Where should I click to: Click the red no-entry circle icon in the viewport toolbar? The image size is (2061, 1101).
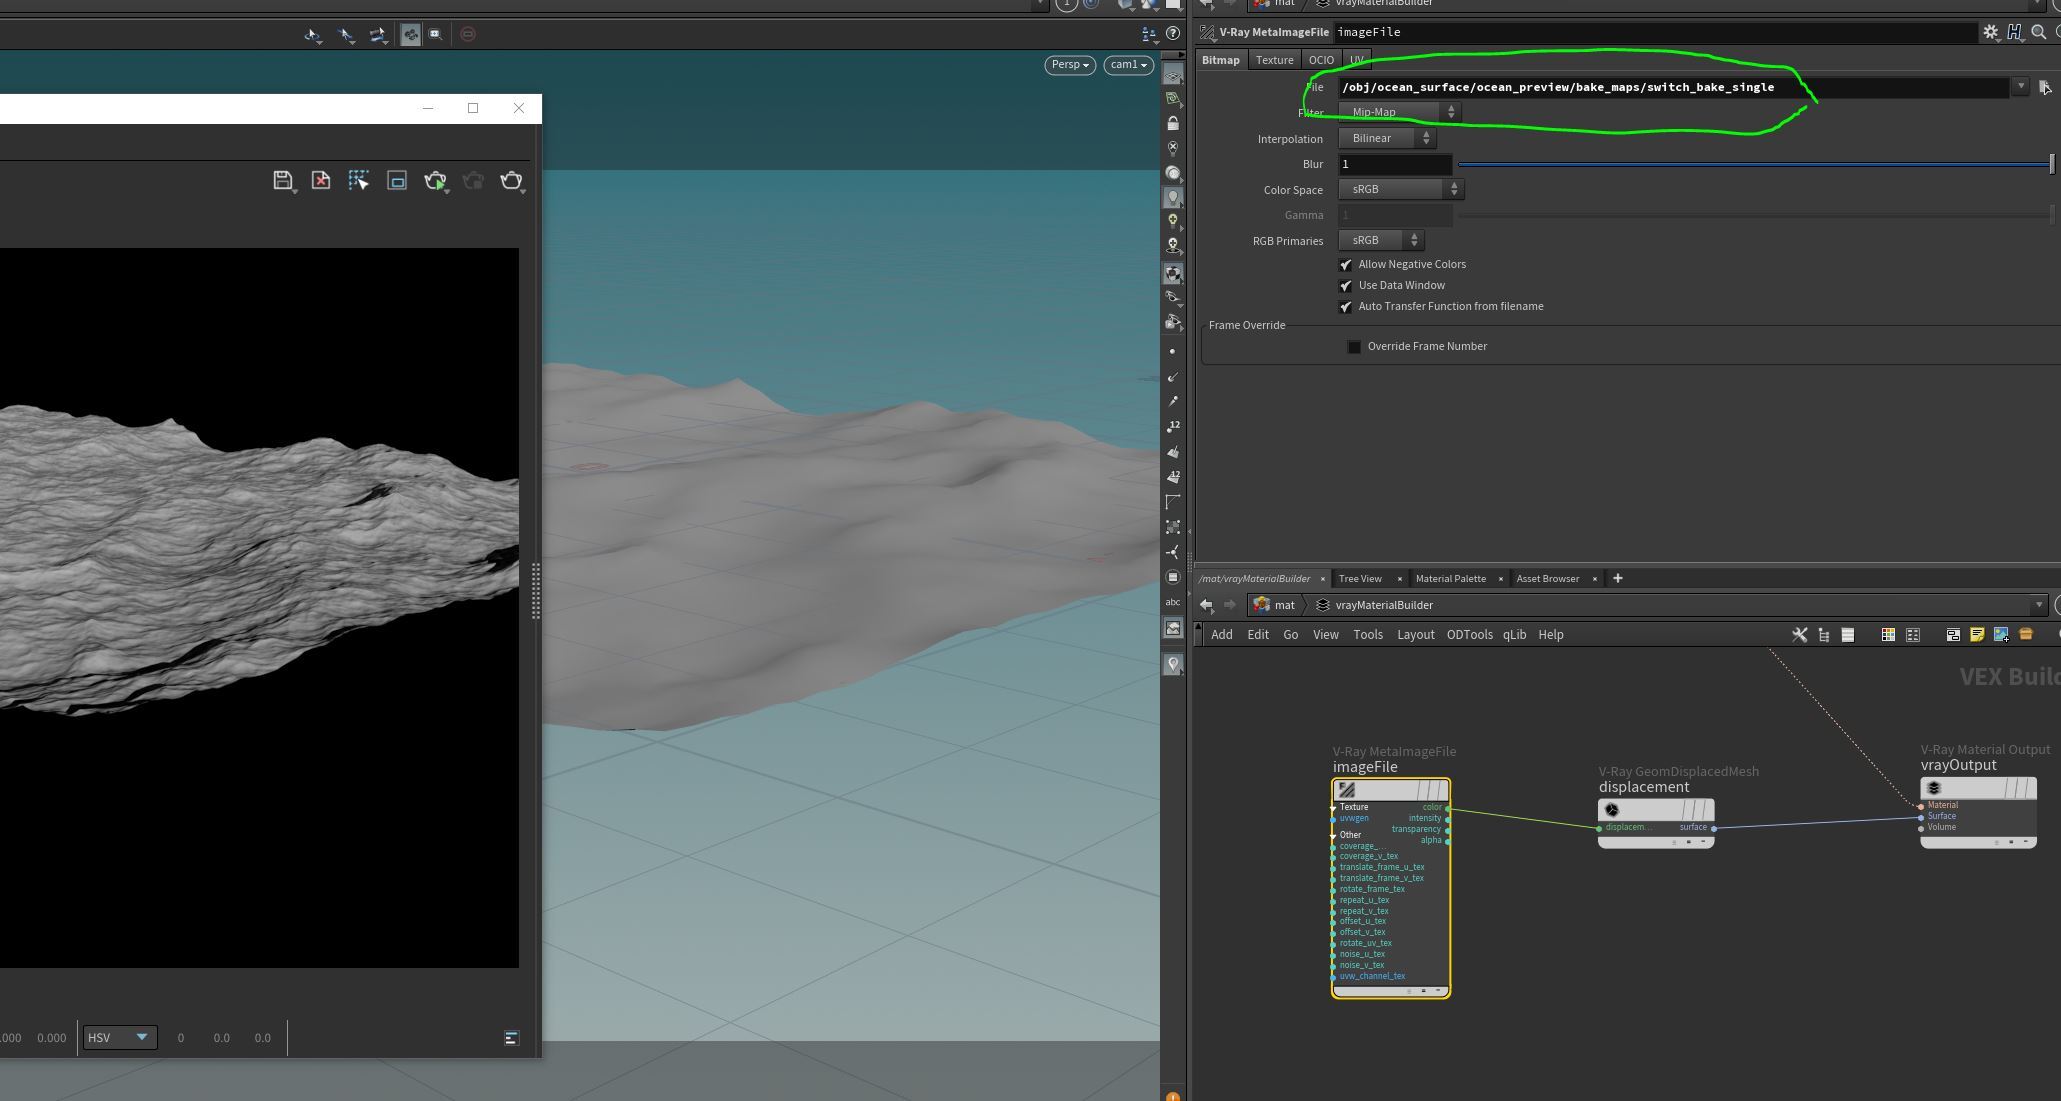(468, 34)
